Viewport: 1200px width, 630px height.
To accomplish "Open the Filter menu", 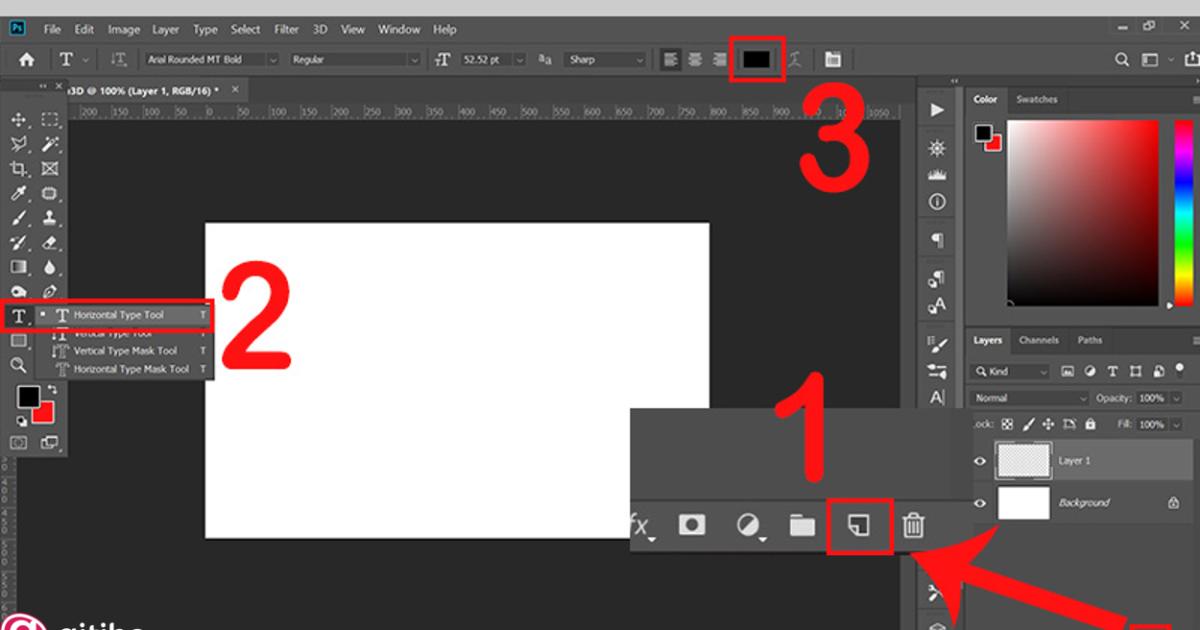I will point(286,29).
